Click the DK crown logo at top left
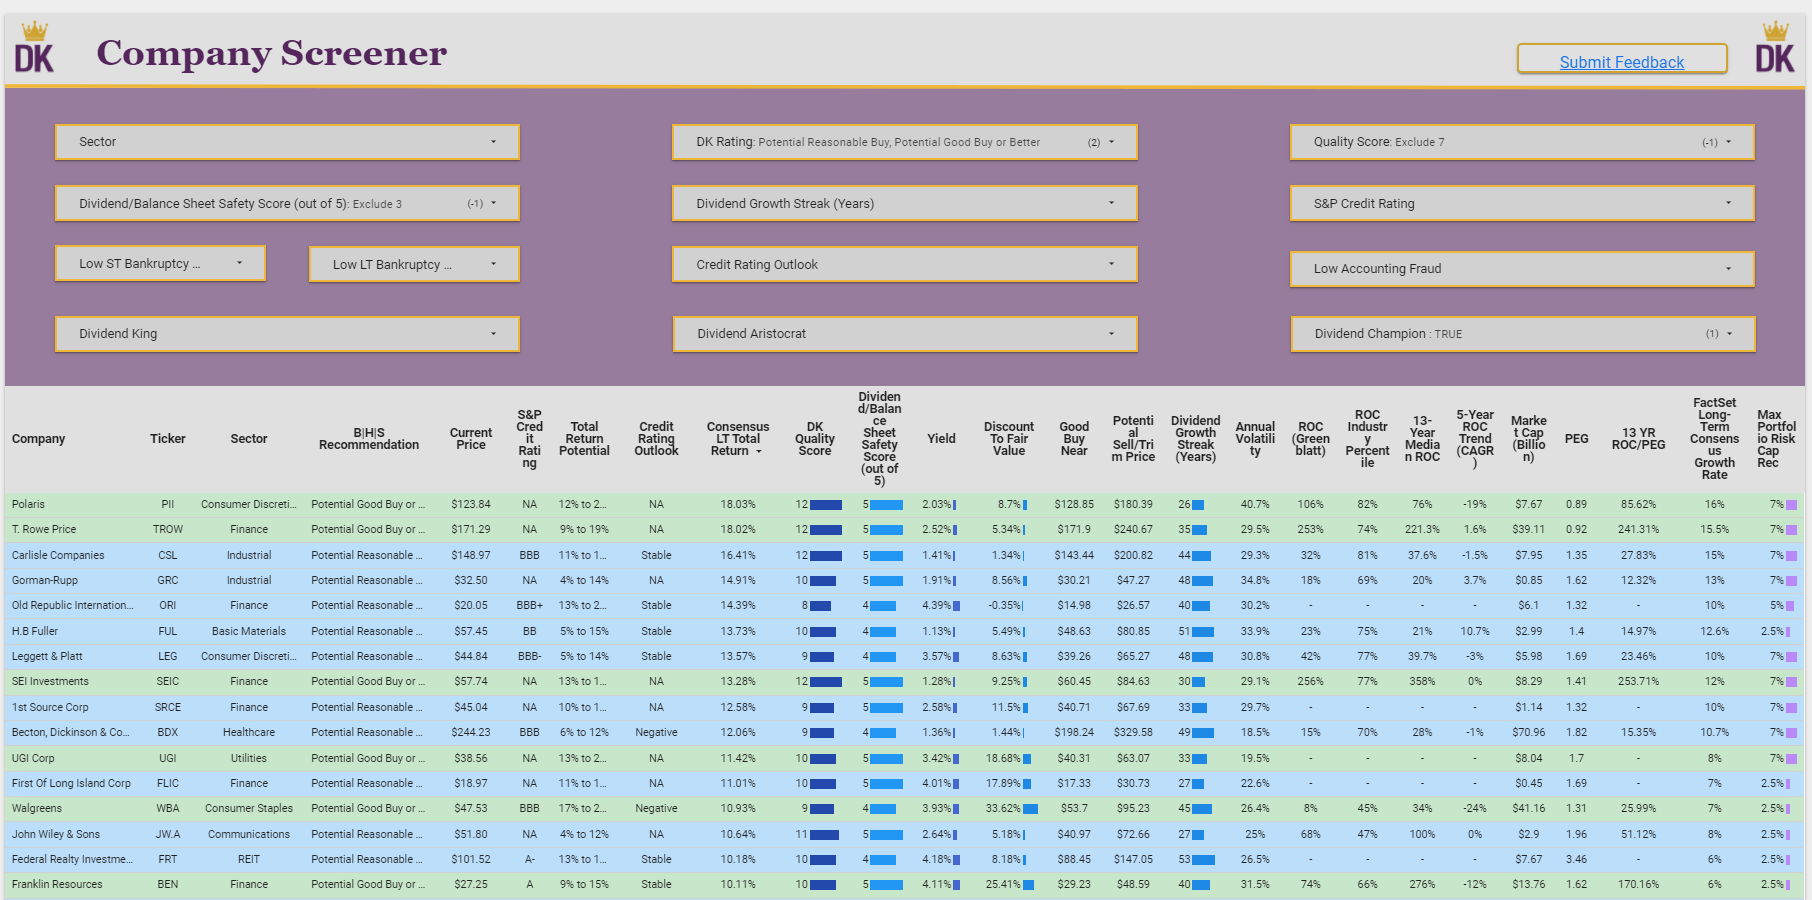Viewport: 1812px width, 900px height. coord(34,48)
